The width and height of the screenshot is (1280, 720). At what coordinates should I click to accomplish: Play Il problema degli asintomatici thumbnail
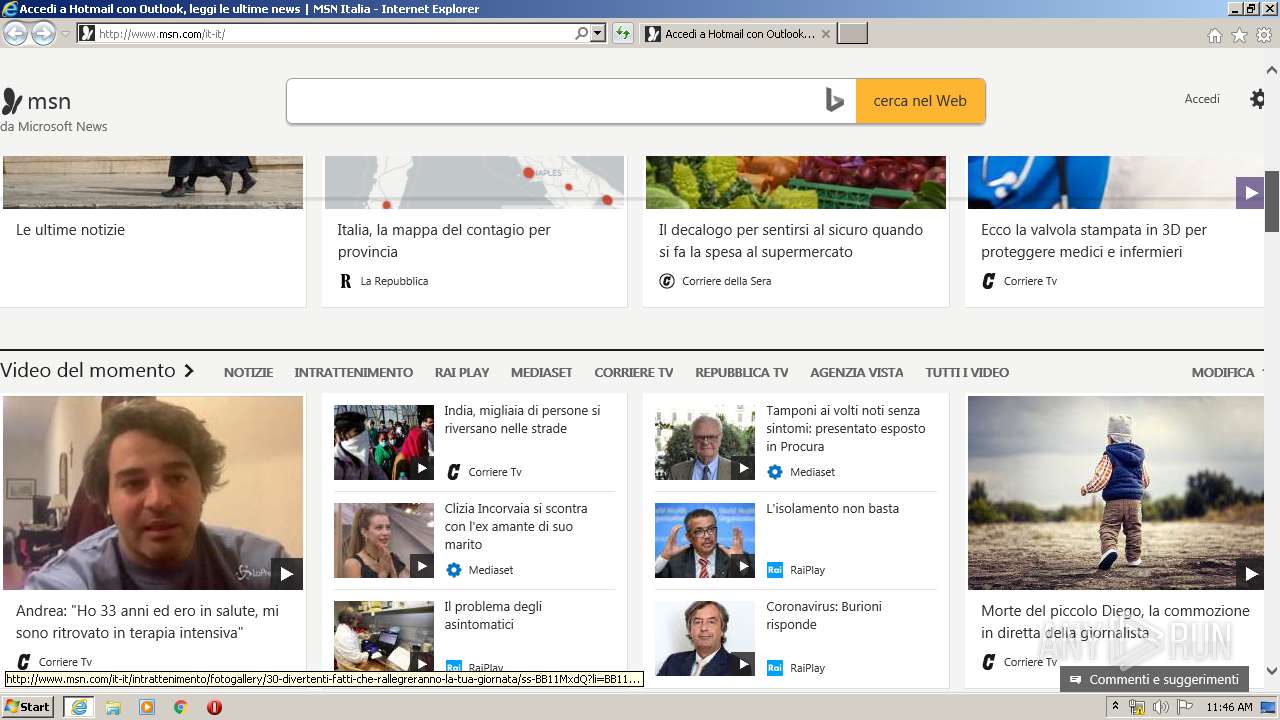click(x=384, y=638)
